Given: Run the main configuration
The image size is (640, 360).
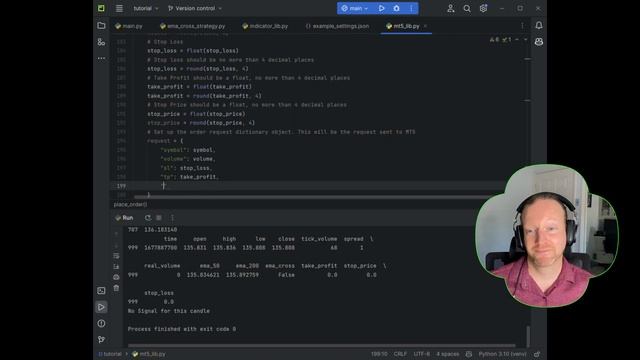Looking at the screenshot, I should [x=381, y=8].
